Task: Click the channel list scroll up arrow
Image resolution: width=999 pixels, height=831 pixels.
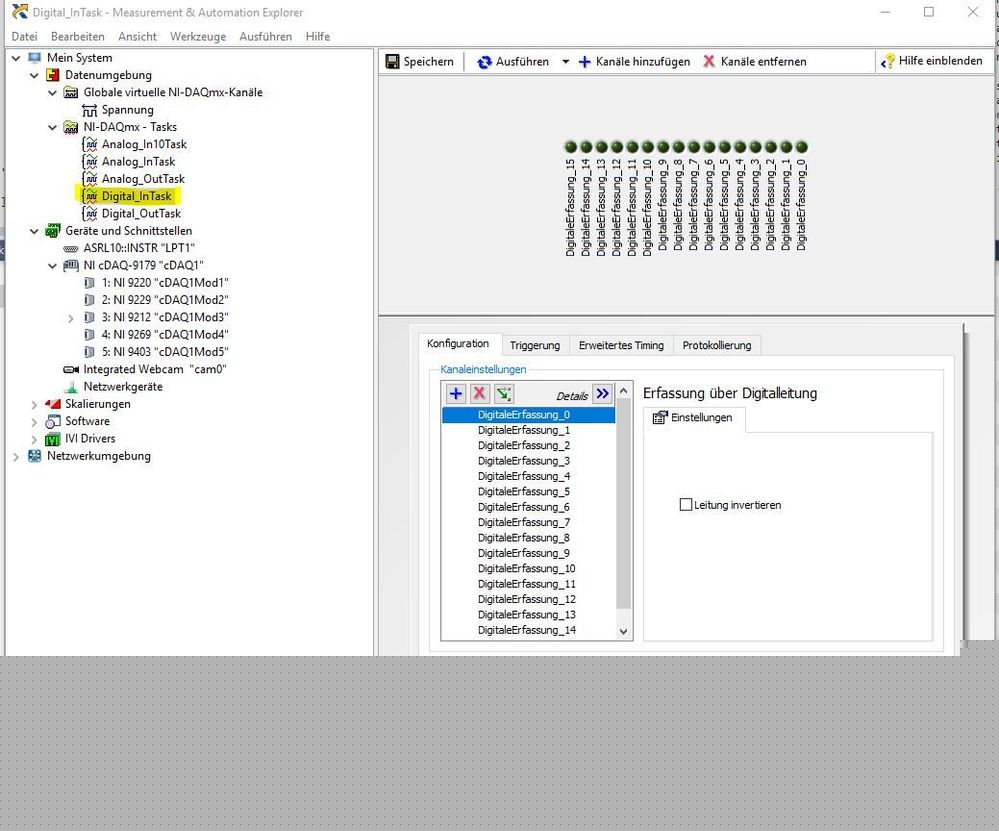Action: pyautogui.click(x=624, y=390)
